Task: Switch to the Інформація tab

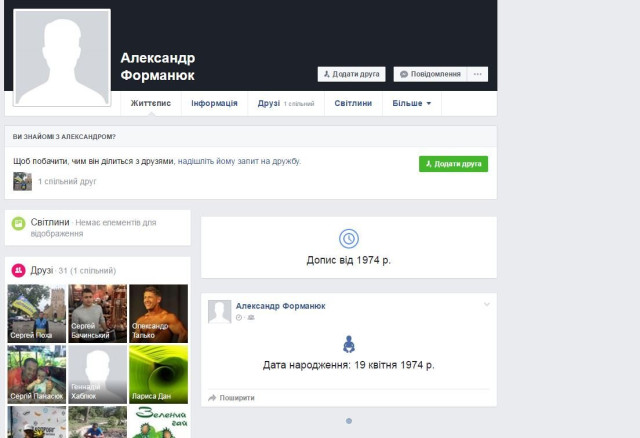Action: pyautogui.click(x=214, y=103)
